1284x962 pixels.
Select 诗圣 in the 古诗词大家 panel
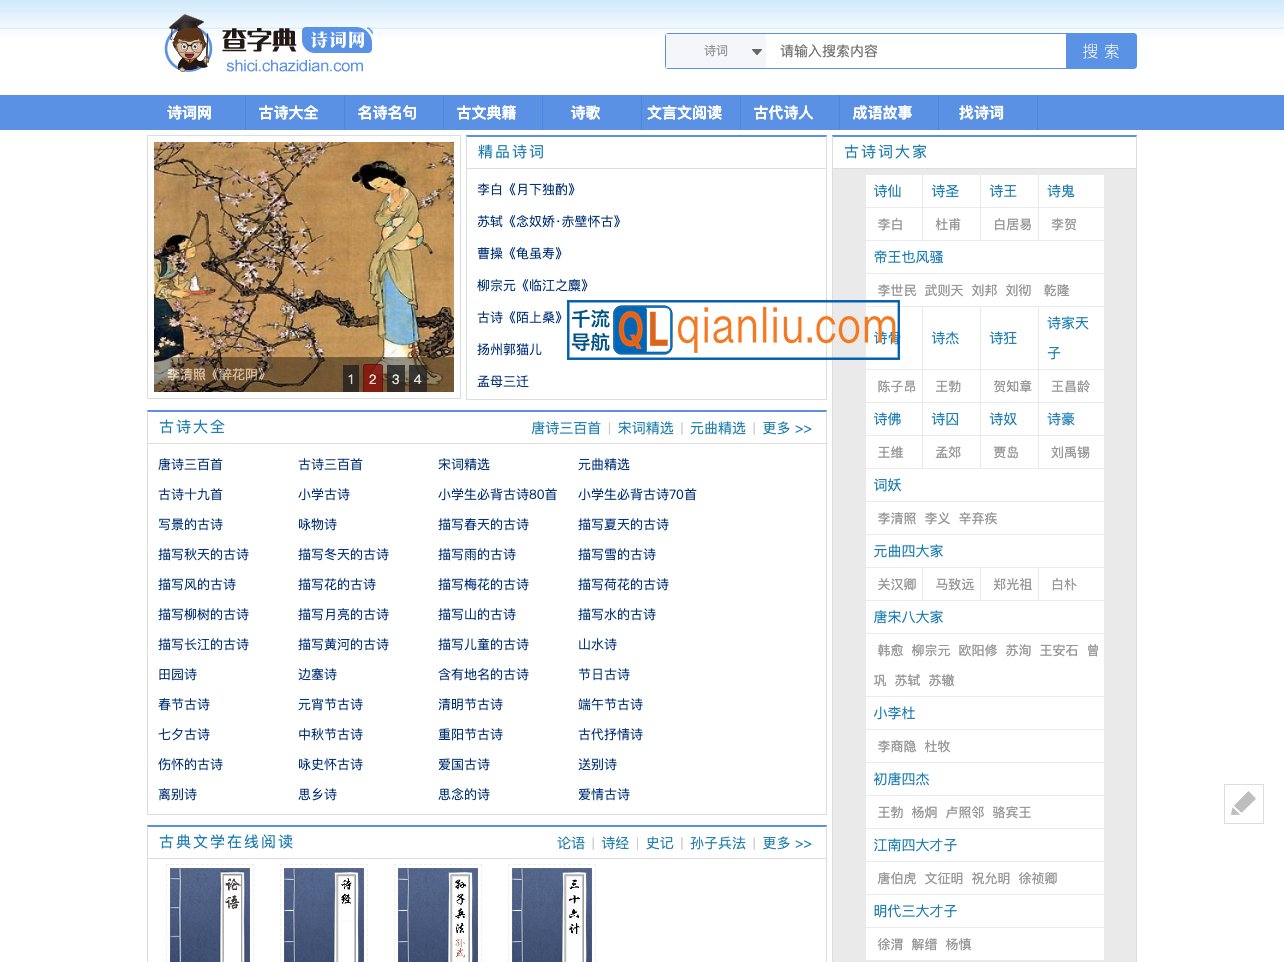click(944, 190)
